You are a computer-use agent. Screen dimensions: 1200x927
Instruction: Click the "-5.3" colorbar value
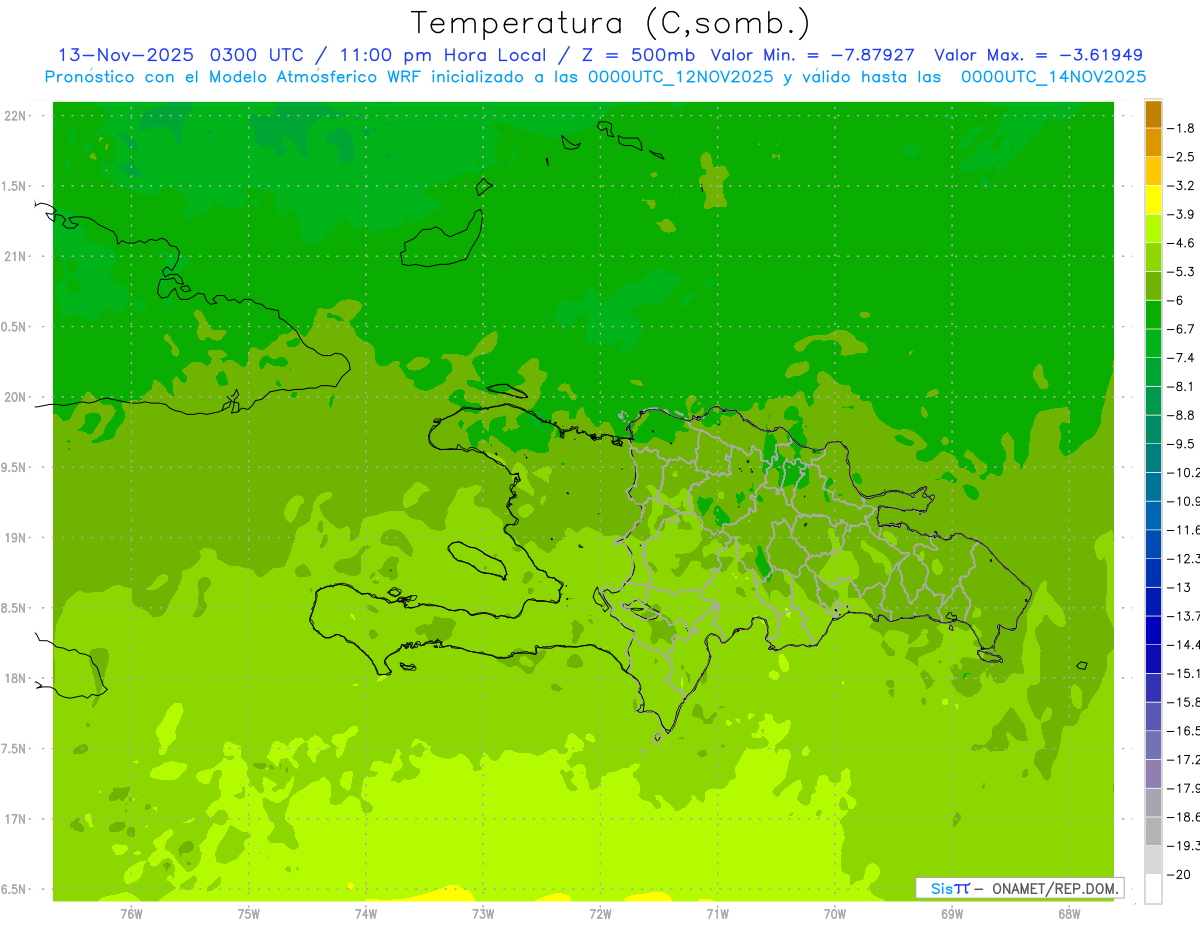(x=1181, y=272)
